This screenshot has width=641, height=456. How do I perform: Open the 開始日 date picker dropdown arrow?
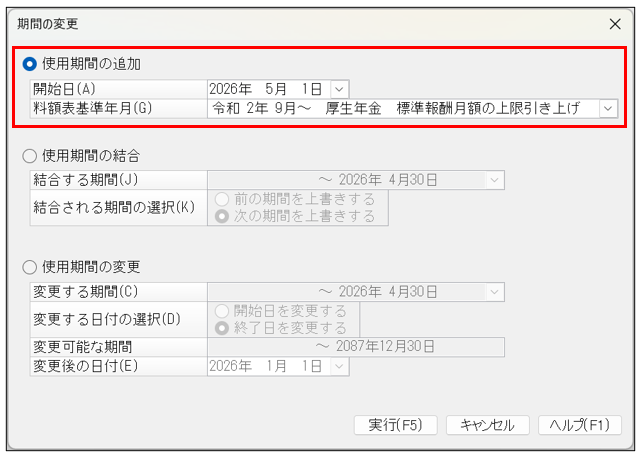339,89
